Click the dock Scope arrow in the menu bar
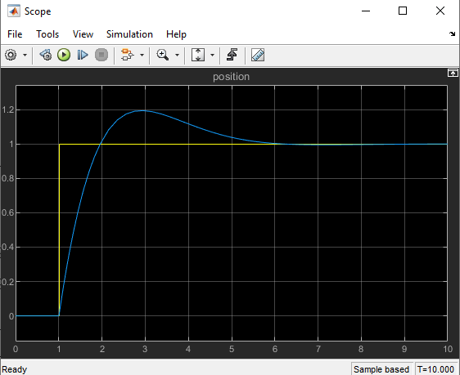Screen dimensions: 460x375 (x=452, y=34)
